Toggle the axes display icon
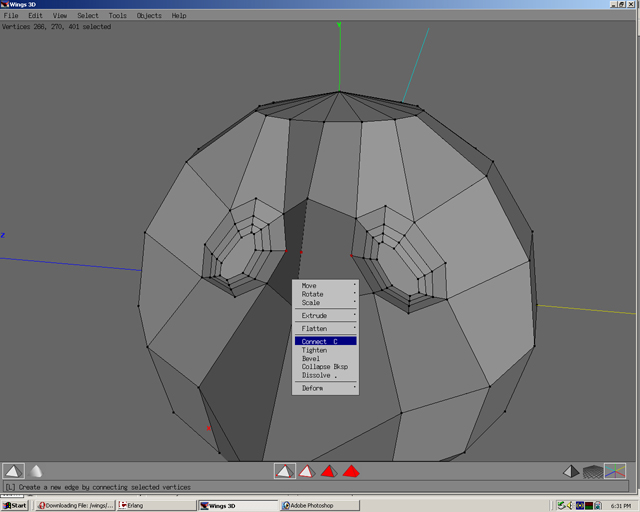Image resolution: width=640 pixels, height=512 pixels. coord(615,471)
